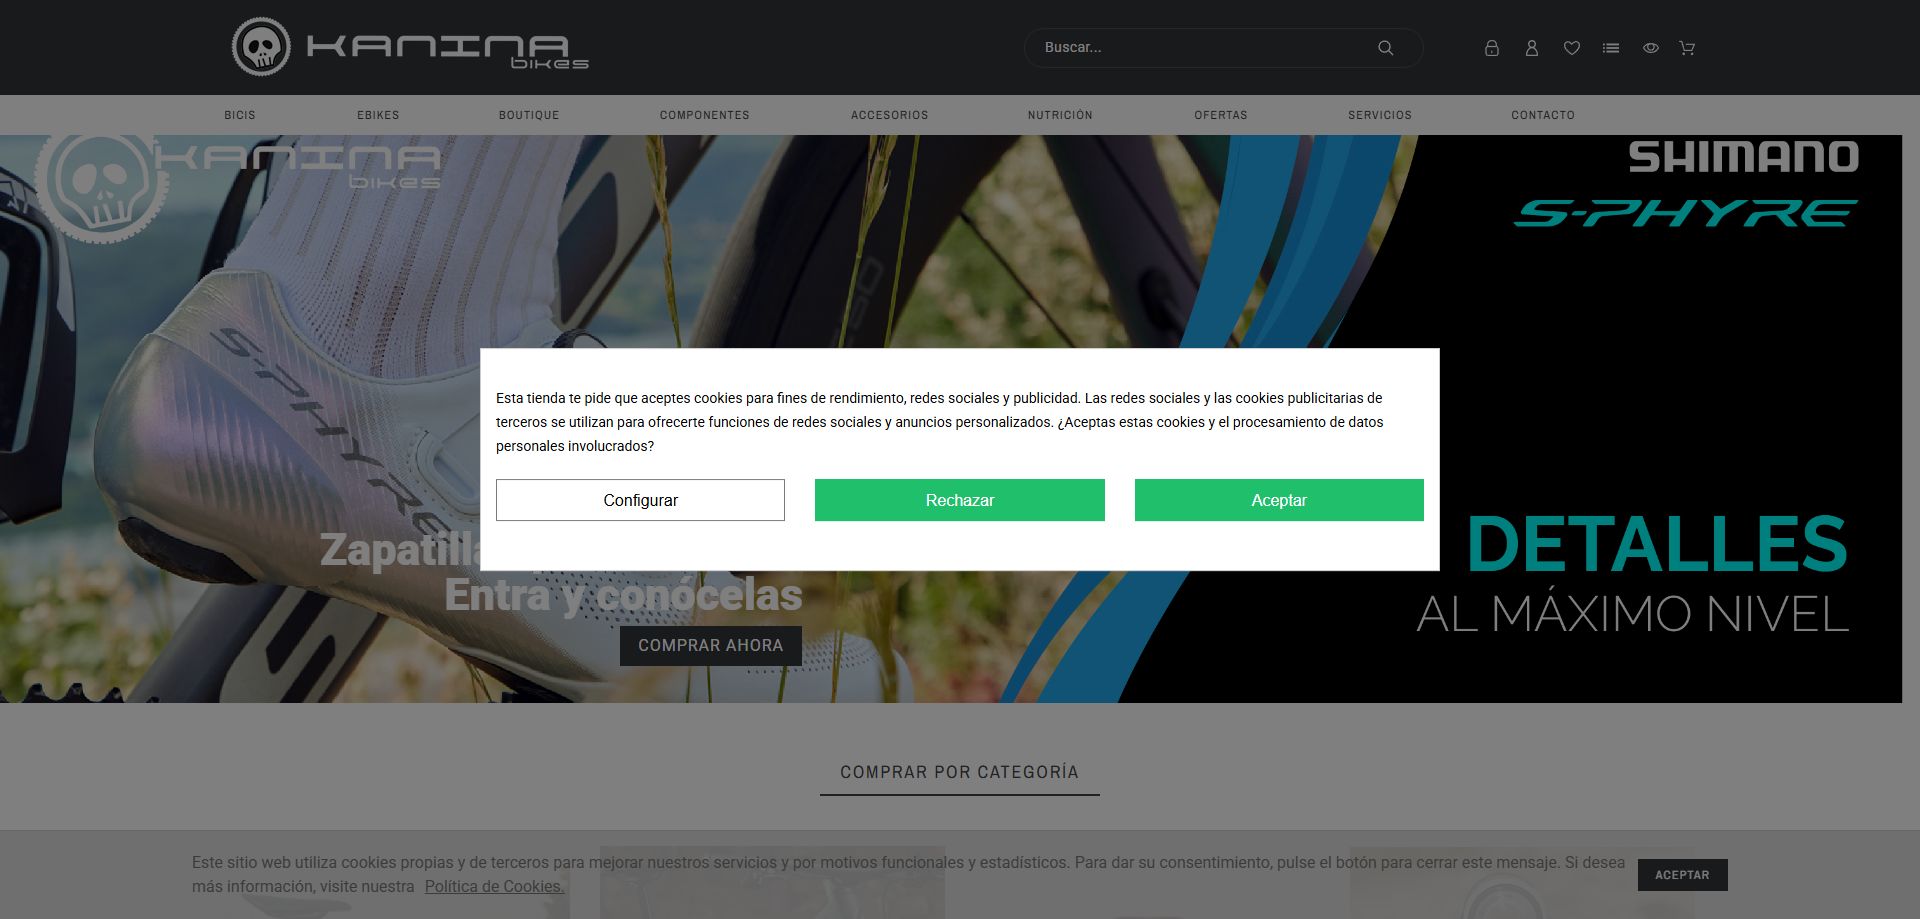
Task: Click the dark Aceptar button in bottom bar
Action: click(1682, 875)
